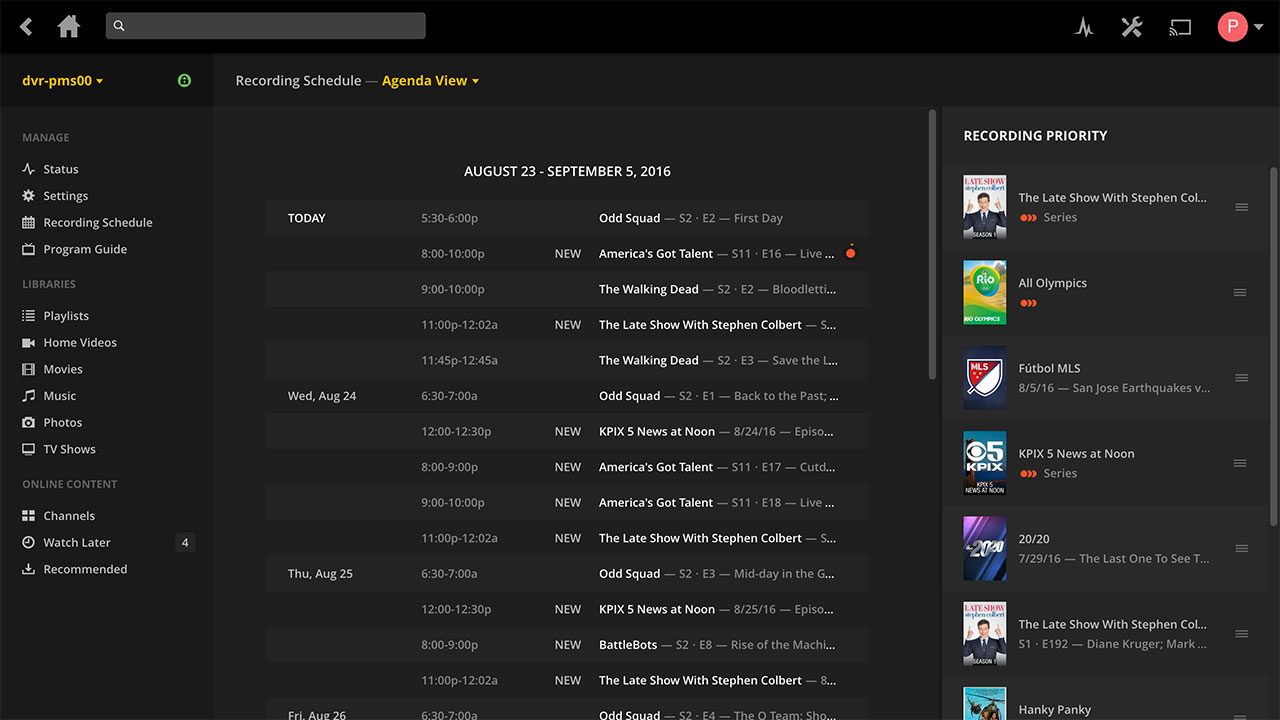Go back with the left arrow icon

[x=26, y=27]
